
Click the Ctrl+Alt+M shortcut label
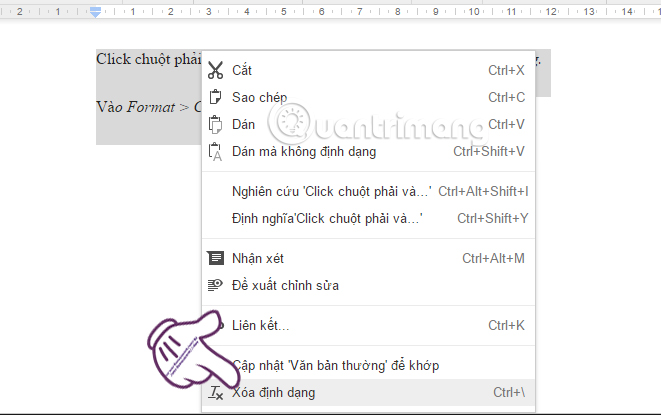pos(493,258)
